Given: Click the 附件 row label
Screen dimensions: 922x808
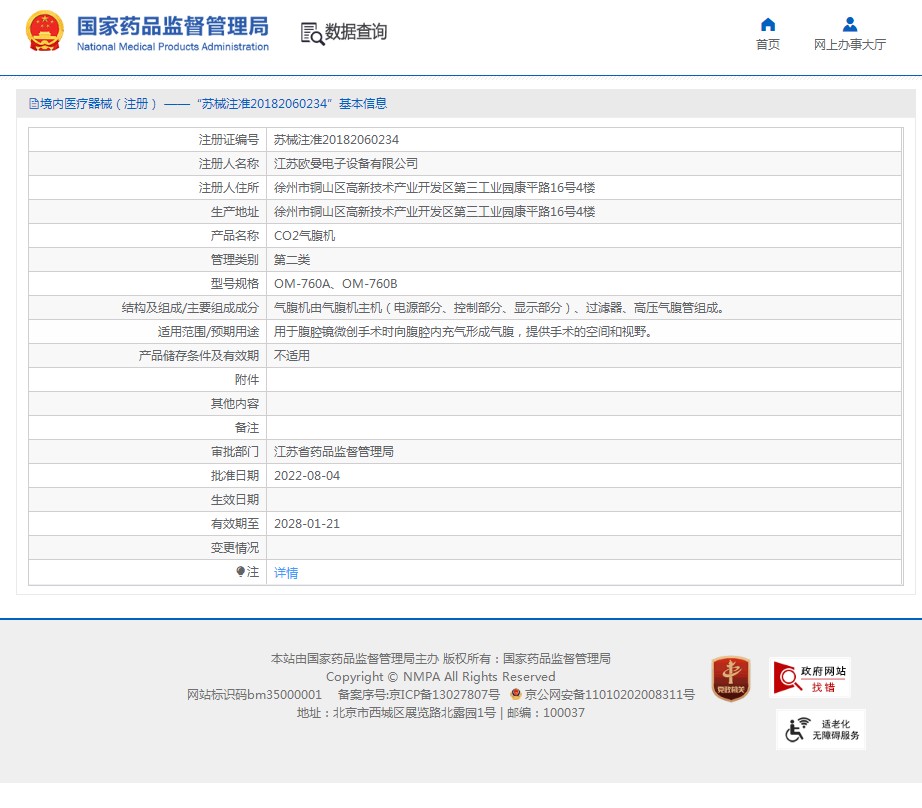Looking at the screenshot, I should [x=247, y=380].
